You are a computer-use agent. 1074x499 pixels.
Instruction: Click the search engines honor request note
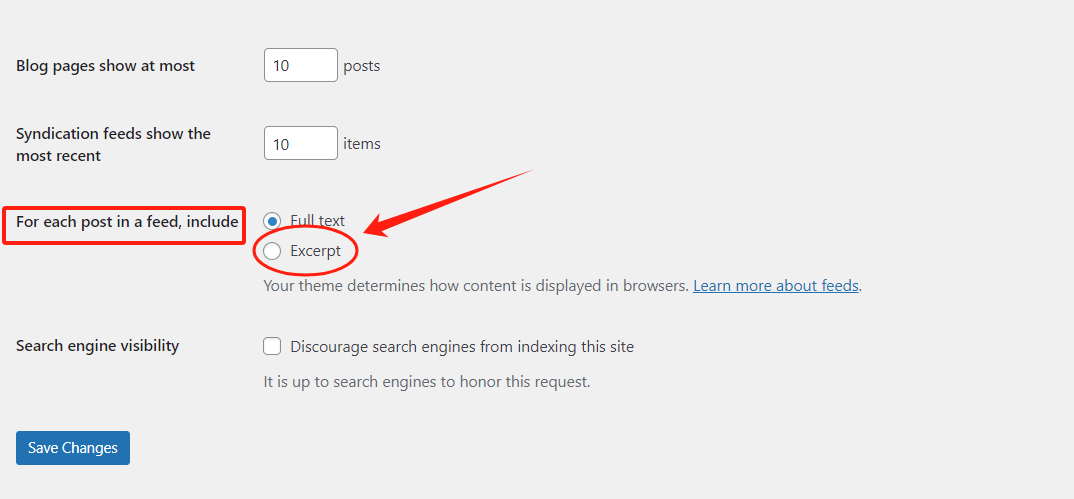426,381
